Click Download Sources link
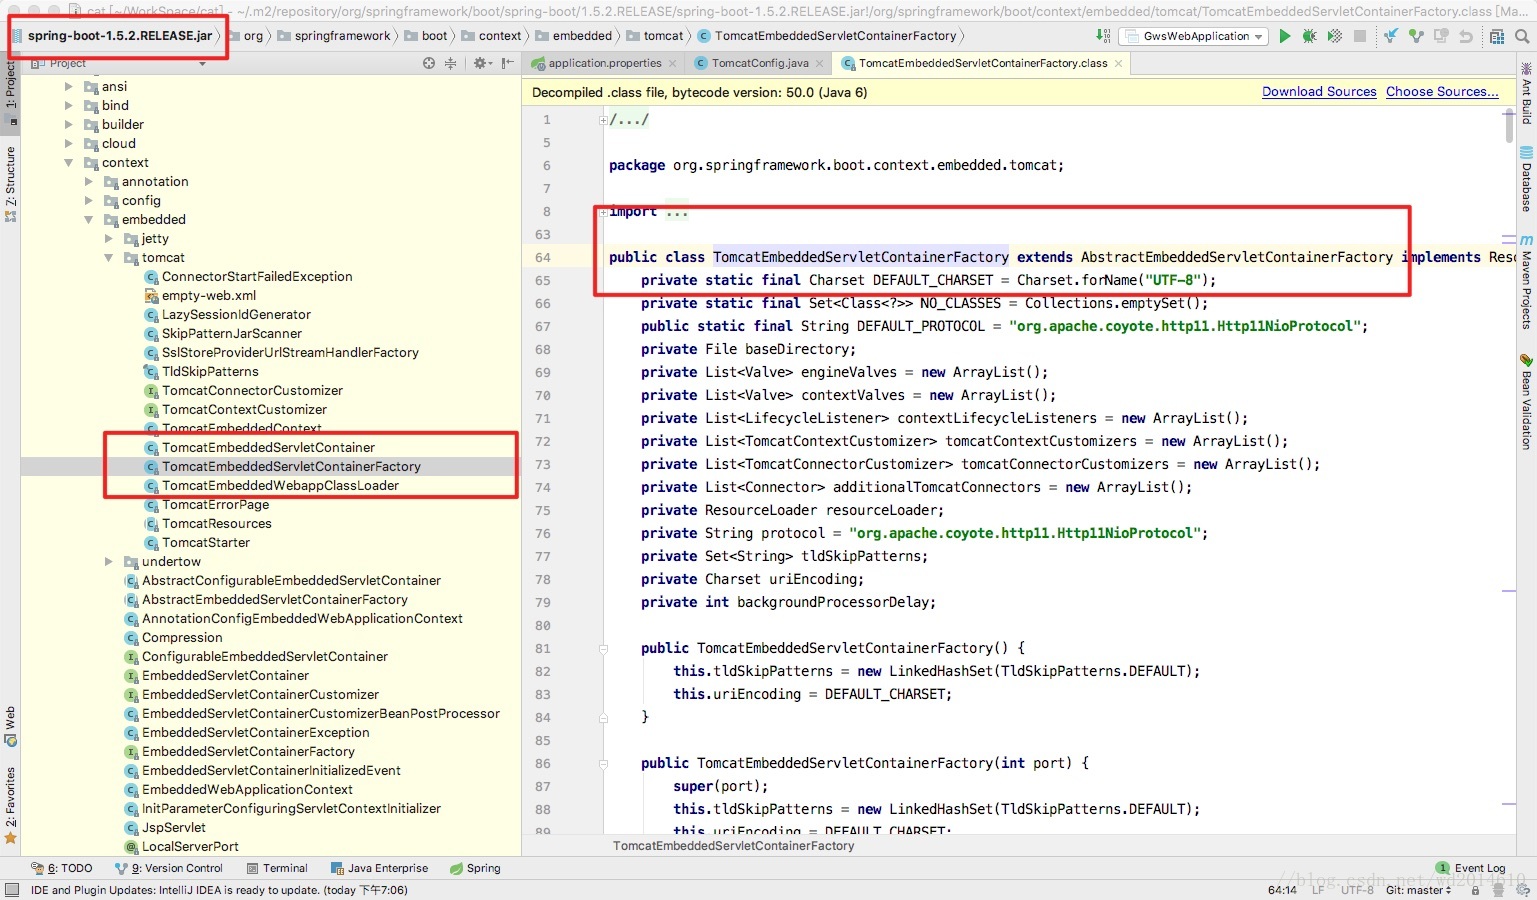This screenshot has height=900, width=1537. tap(1319, 92)
